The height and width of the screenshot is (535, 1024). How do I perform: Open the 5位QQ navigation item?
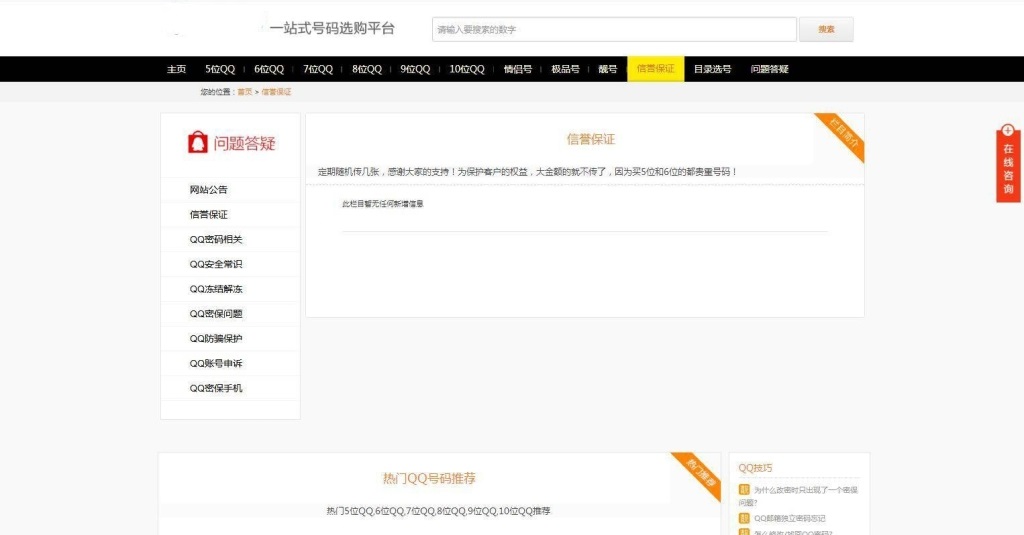[220, 69]
